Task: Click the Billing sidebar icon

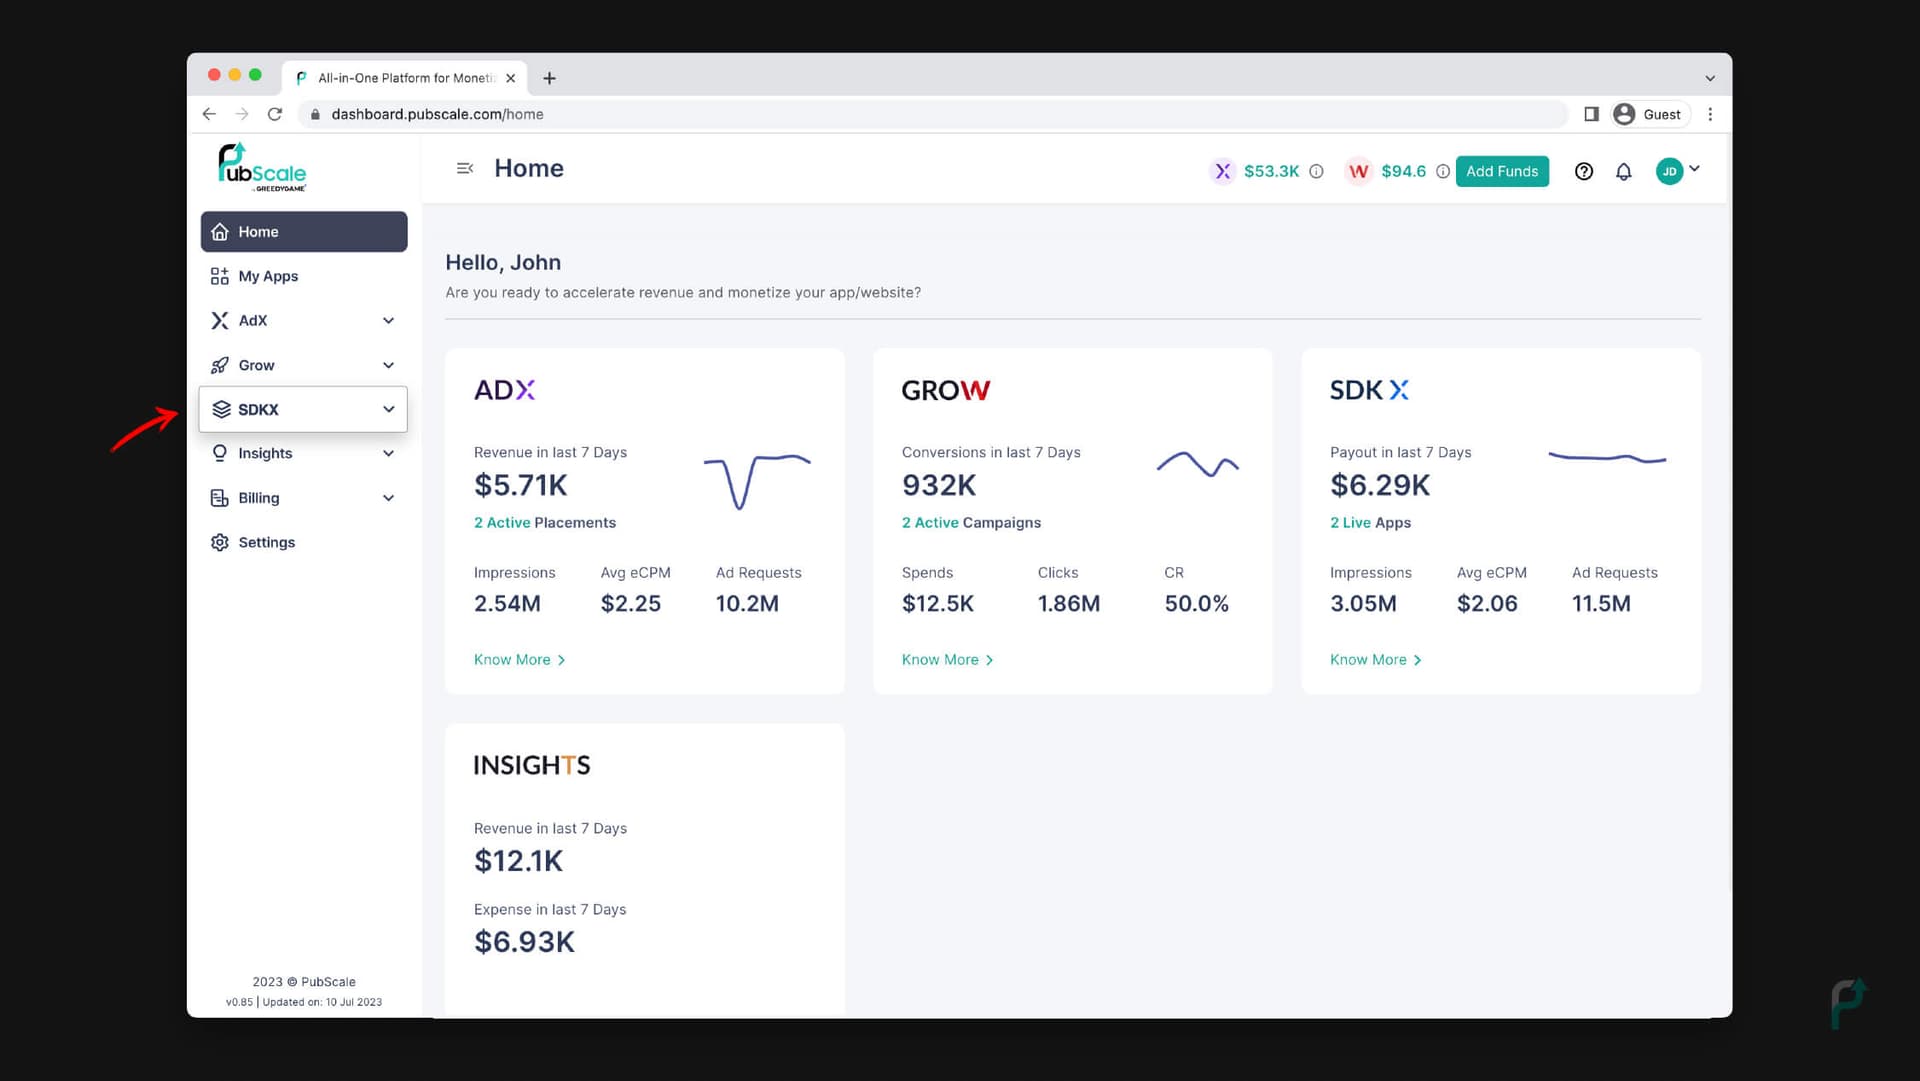Action: click(219, 497)
